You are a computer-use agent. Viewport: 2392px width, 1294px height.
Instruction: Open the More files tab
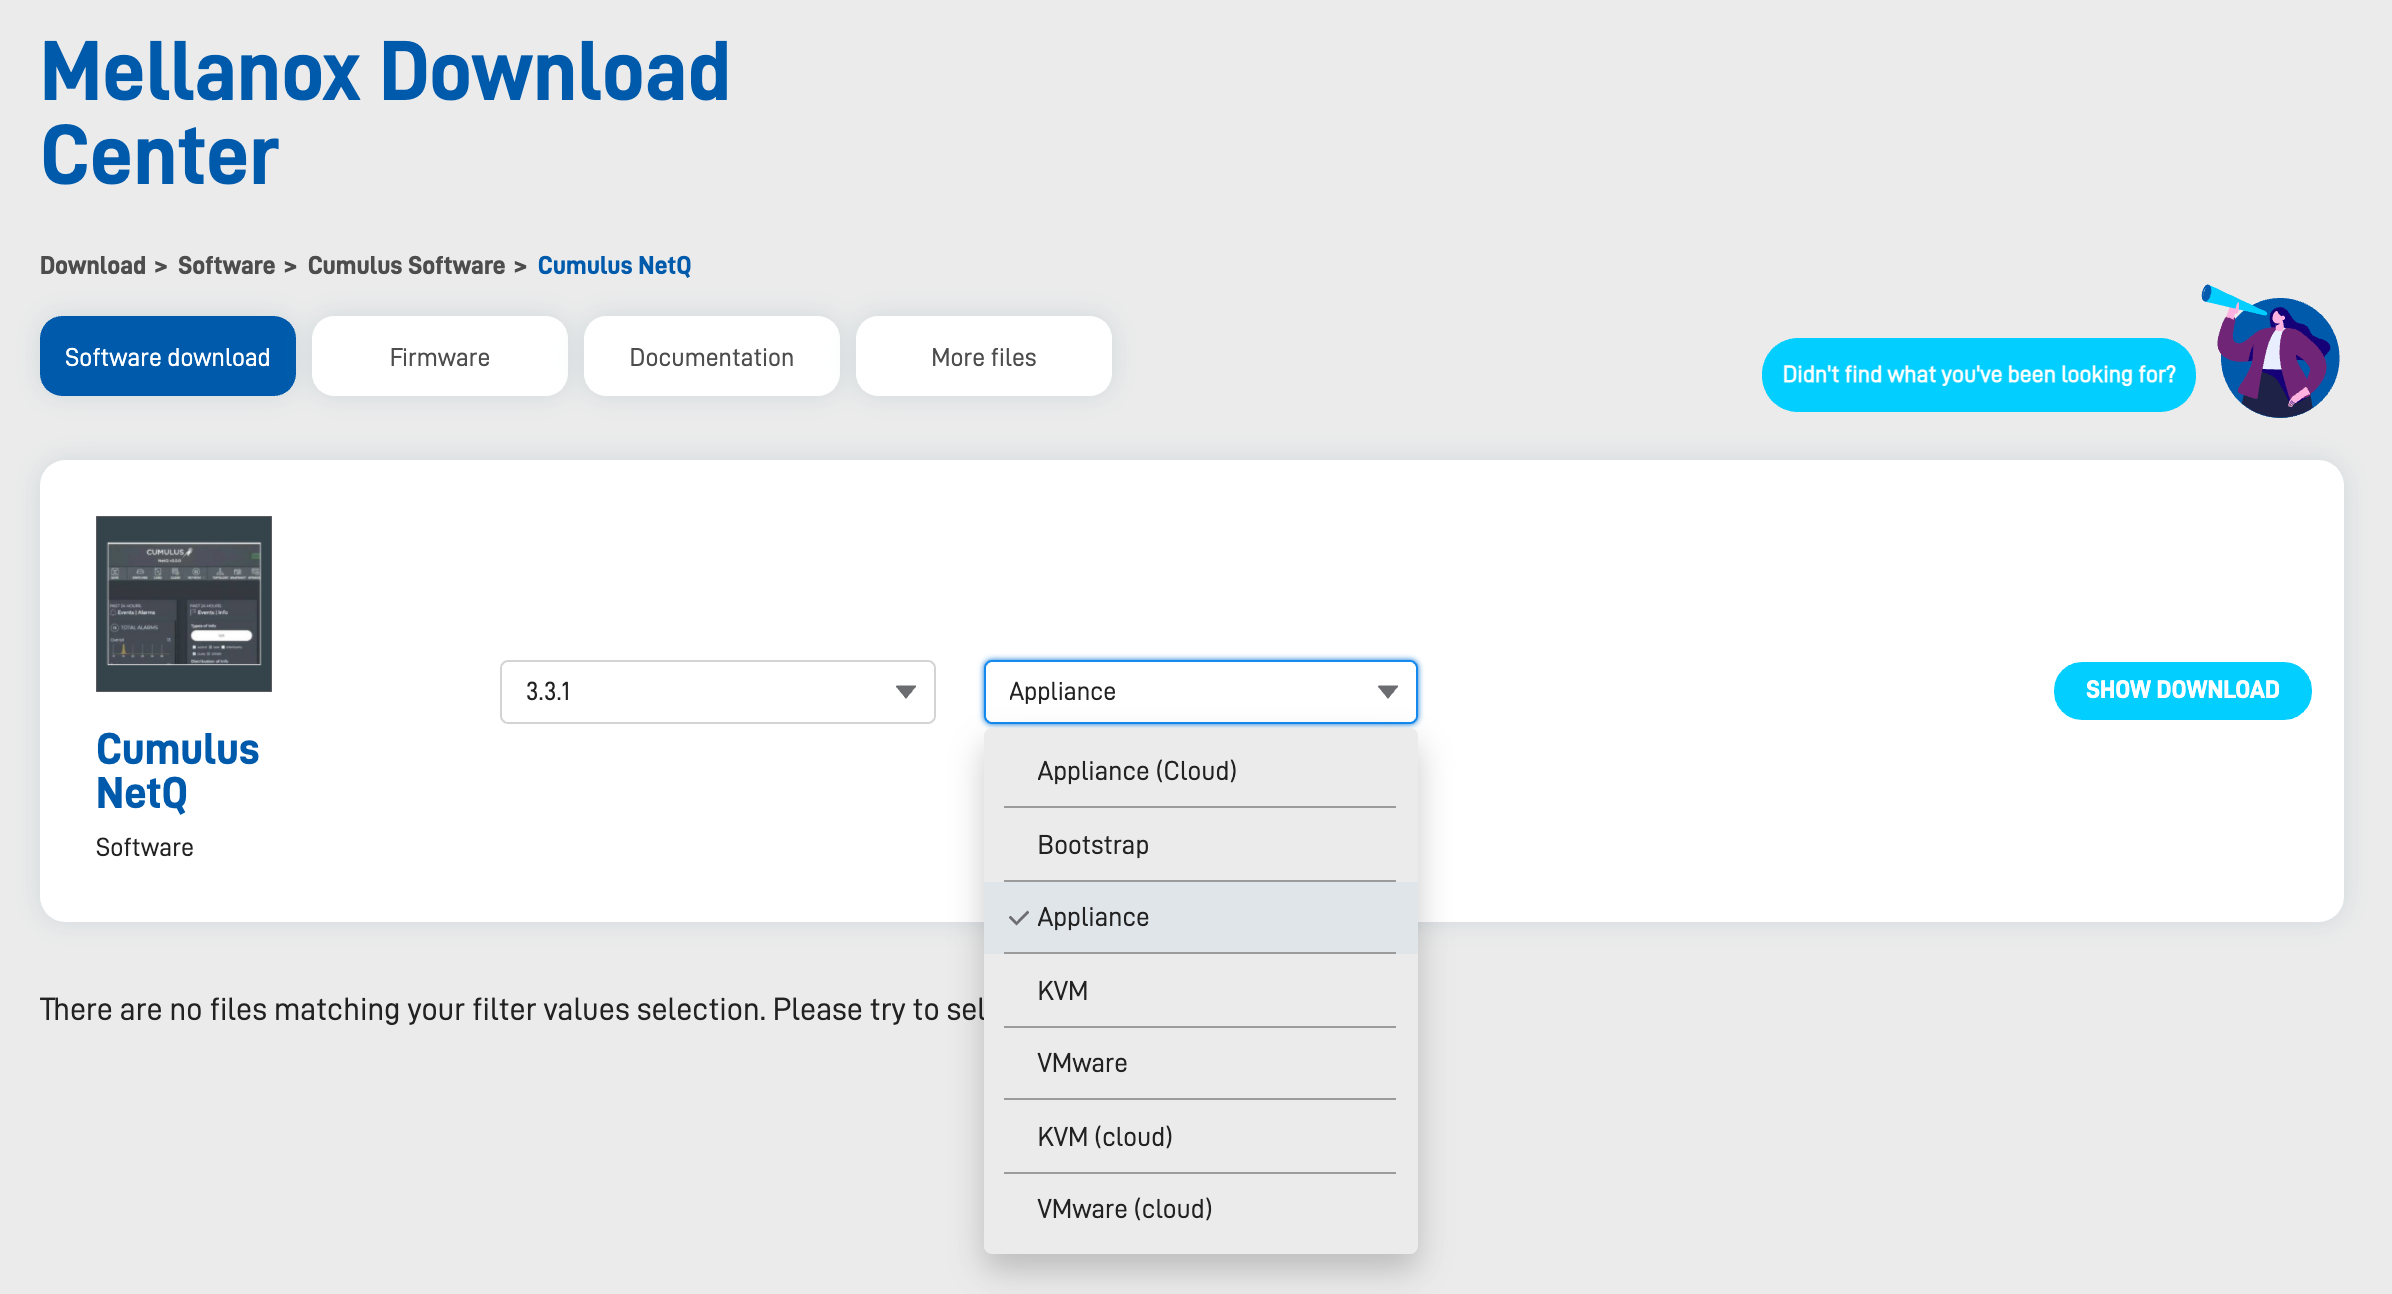click(984, 357)
